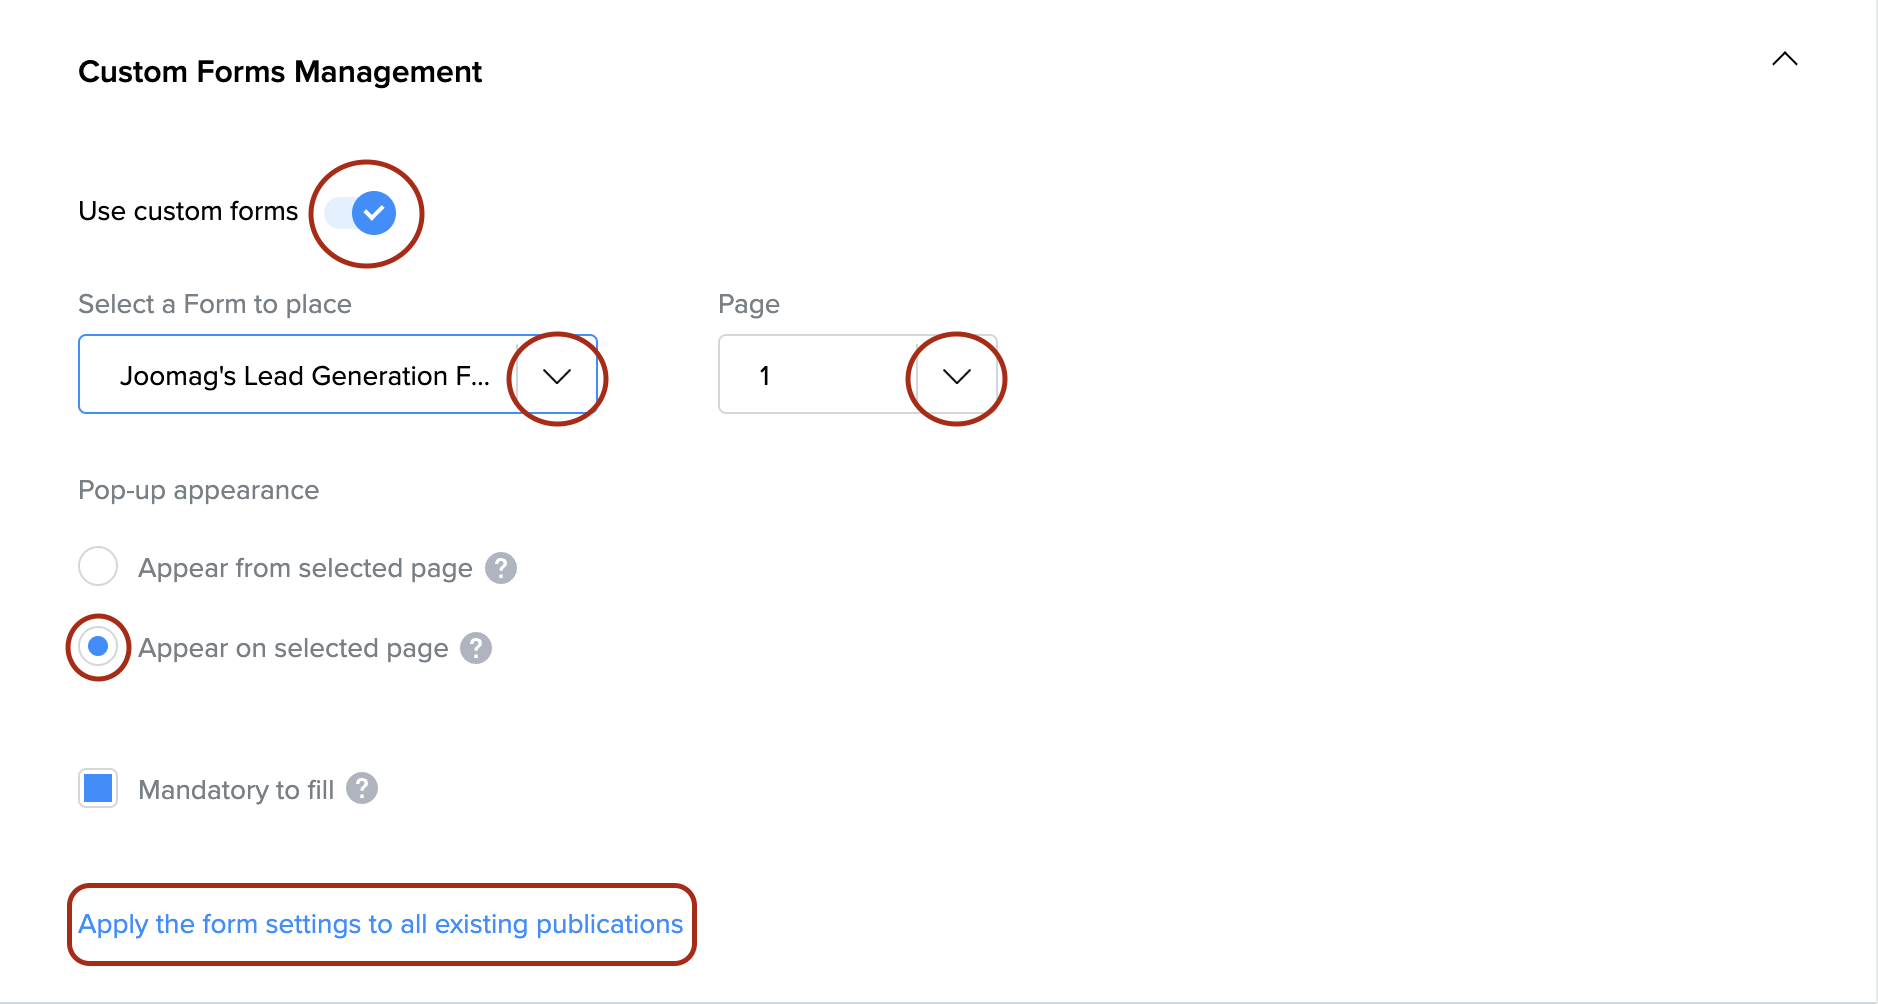1878x1004 pixels.
Task: Click the Joomag's Lead Generation form name text
Action: click(x=304, y=376)
